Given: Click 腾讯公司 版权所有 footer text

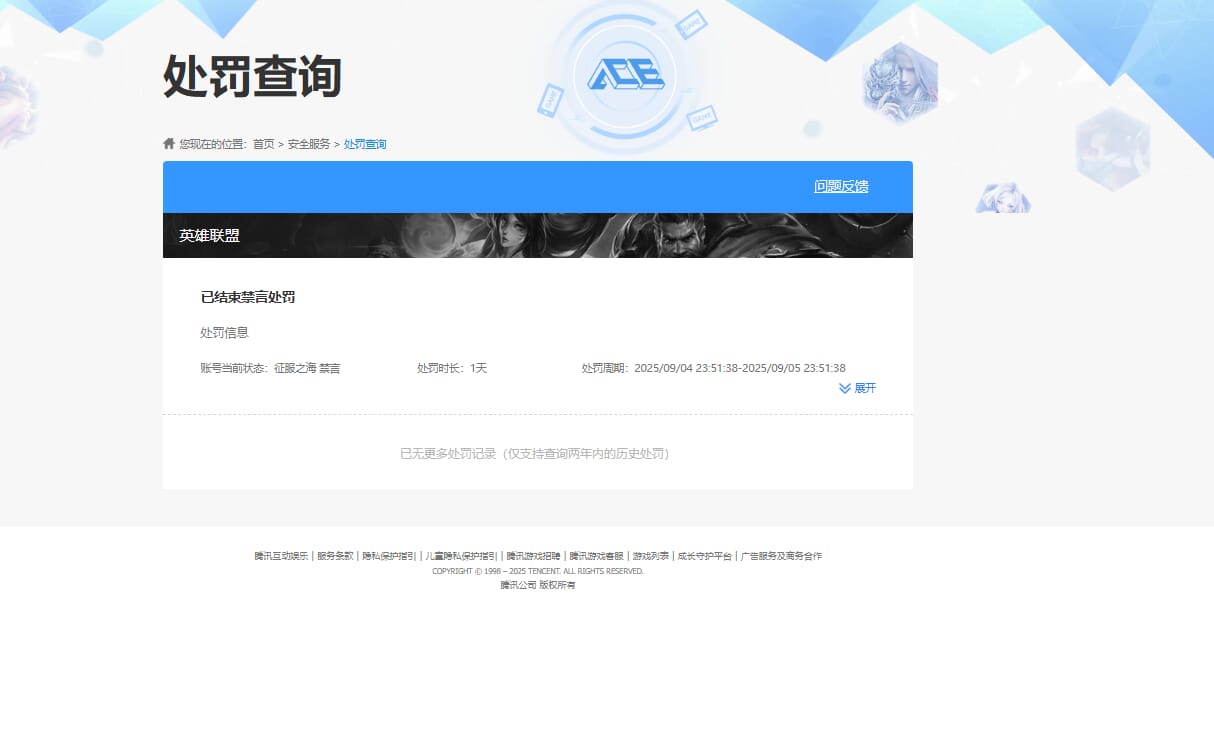Looking at the screenshot, I should coord(538,585).
